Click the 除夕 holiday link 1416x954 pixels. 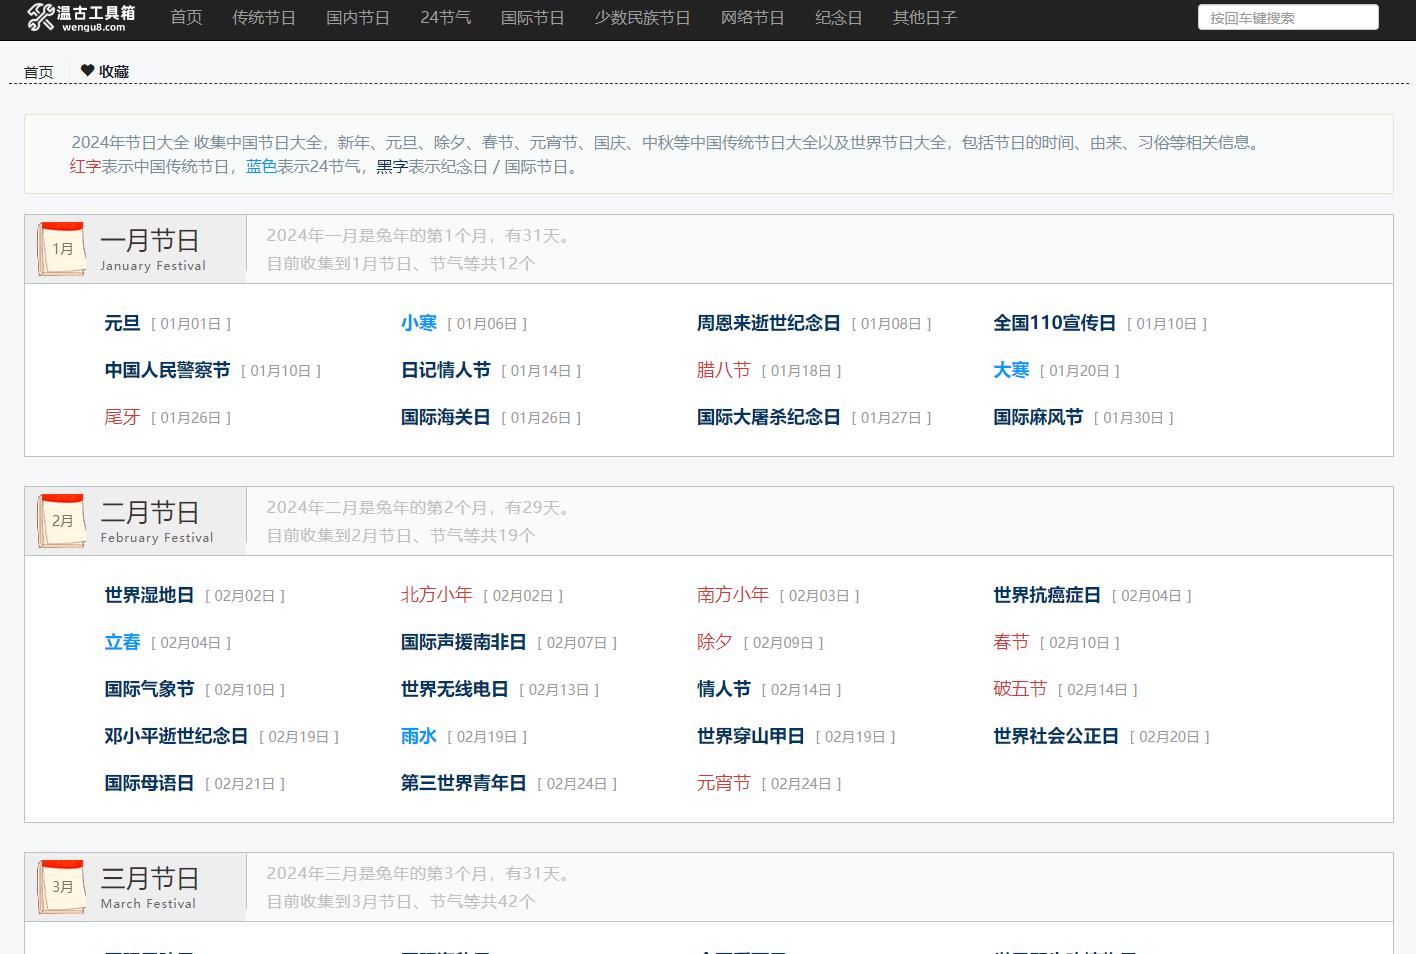pyautogui.click(x=714, y=642)
